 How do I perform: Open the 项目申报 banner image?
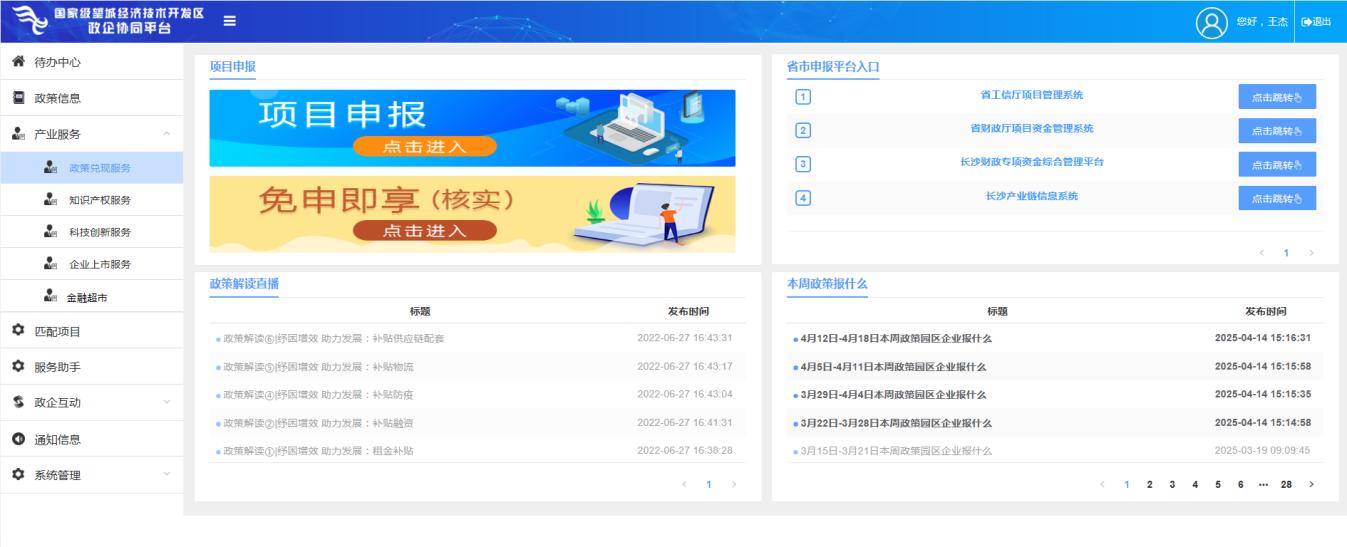[471, 128]
